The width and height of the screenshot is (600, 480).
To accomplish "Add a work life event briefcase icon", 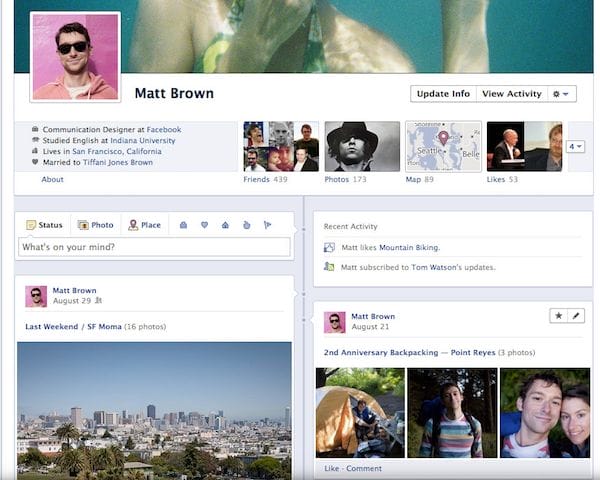I will (183, 225).
